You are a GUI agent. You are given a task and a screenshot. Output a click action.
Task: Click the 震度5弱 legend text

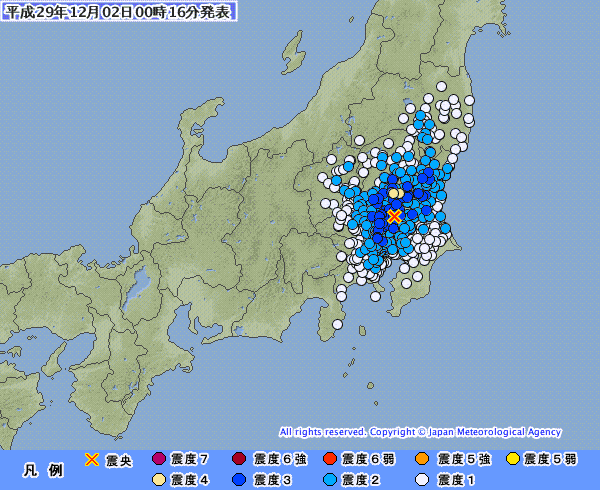pyautogui.click(x=550, y=459)
